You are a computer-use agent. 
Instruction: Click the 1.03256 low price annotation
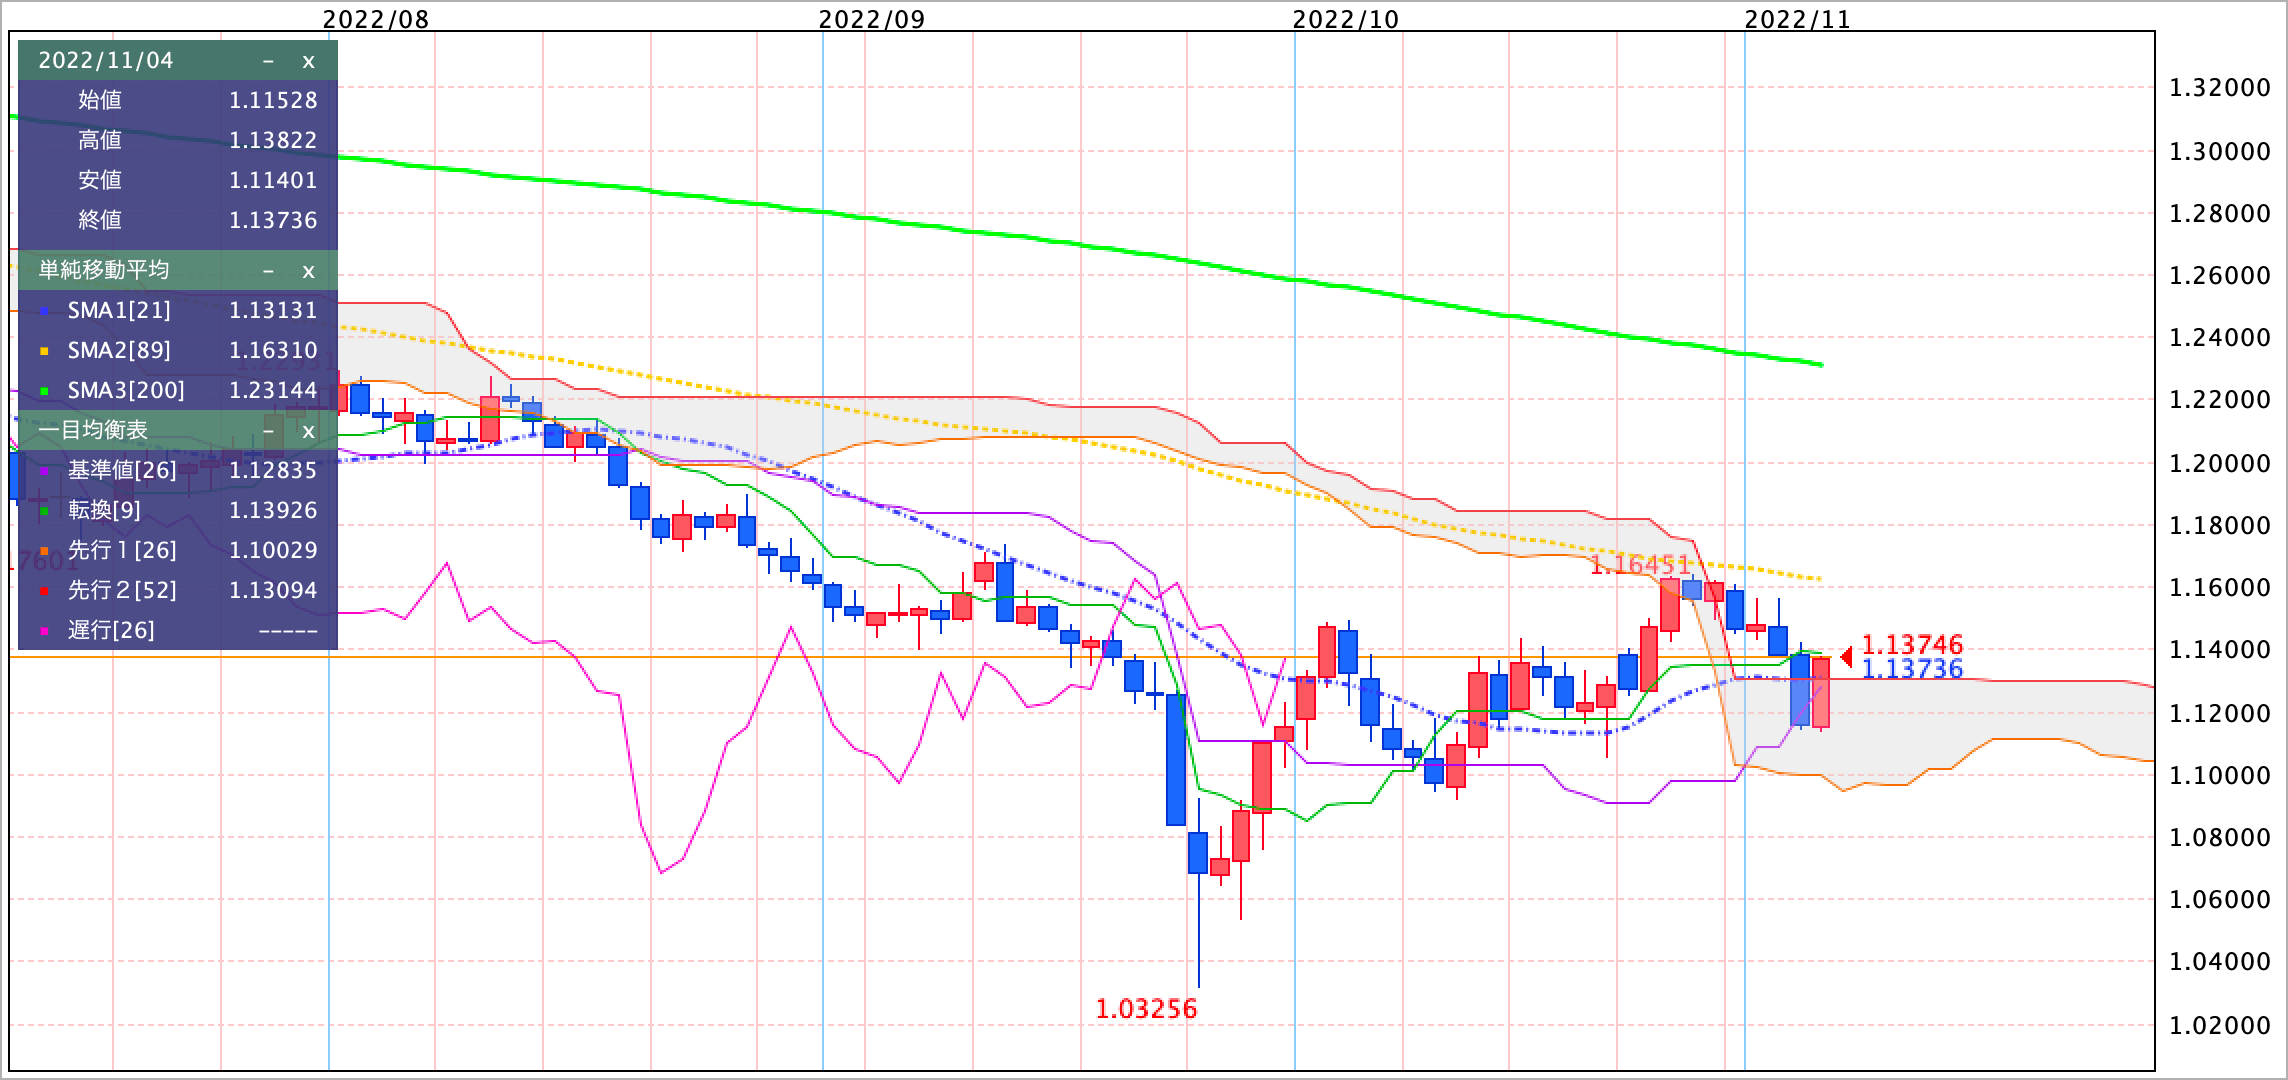point(1146,1009)
